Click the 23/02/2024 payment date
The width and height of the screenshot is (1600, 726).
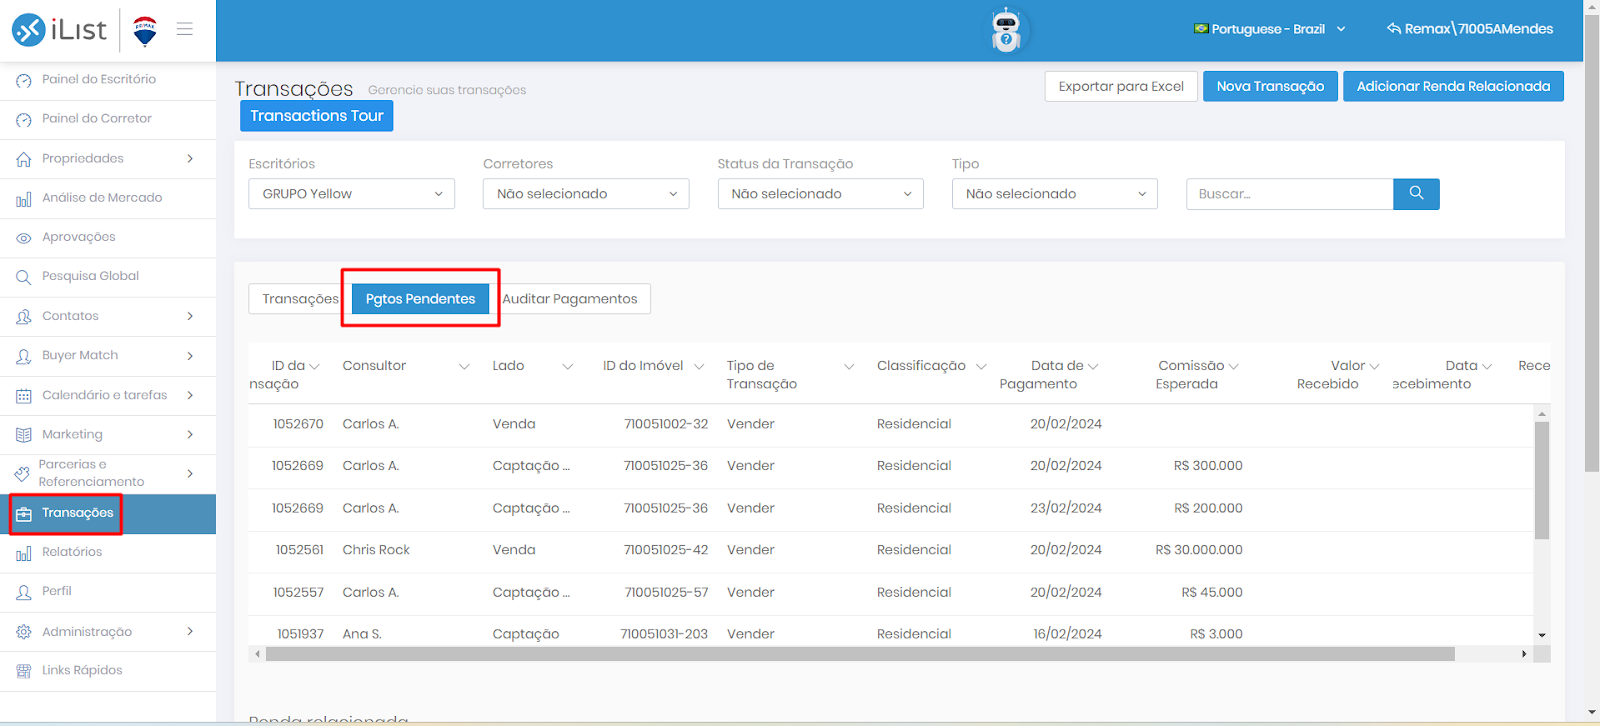(x=1066, y=508)
